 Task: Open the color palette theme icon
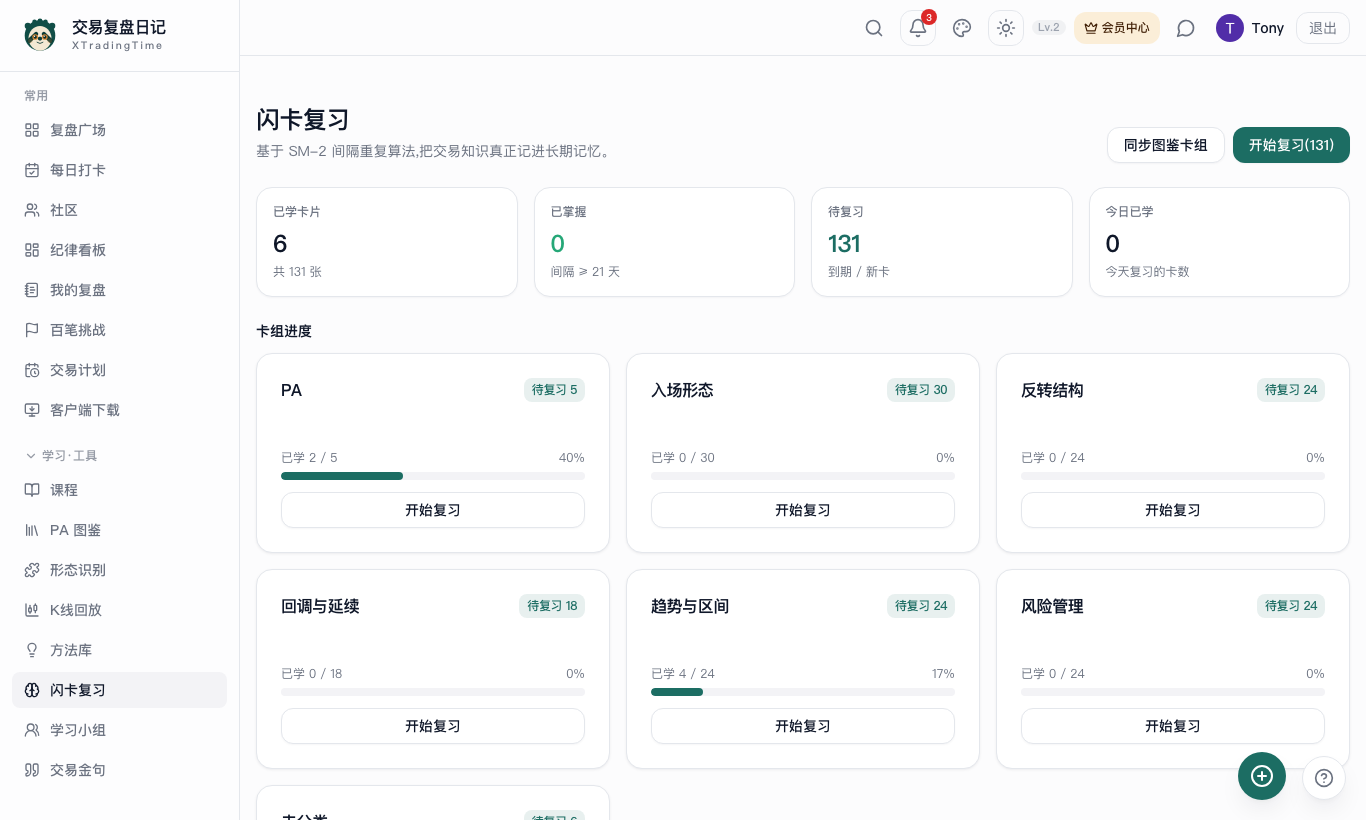962,28
